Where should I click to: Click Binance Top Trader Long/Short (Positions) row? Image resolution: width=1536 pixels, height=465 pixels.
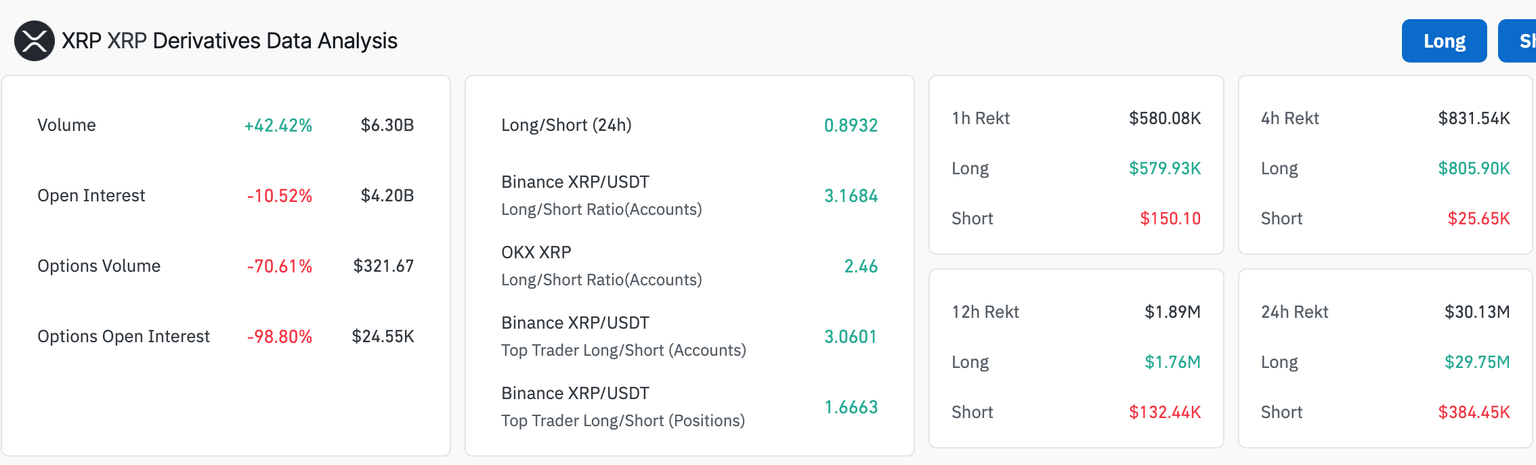[x=623, y=406]
